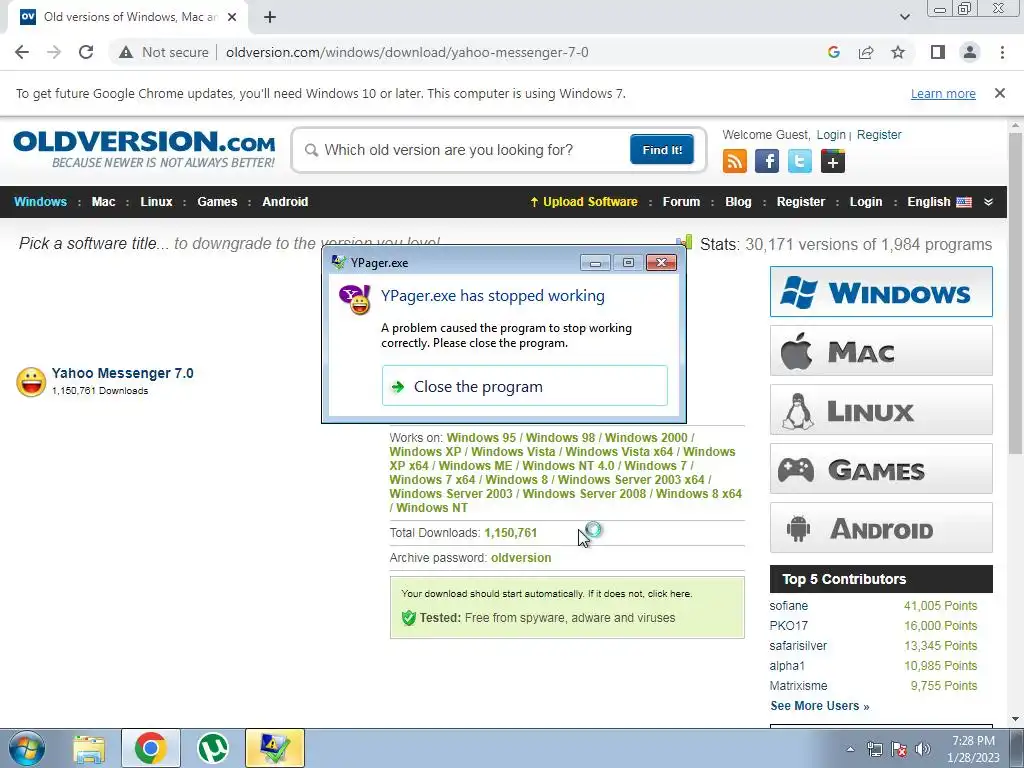
Task: Click the page vertical scrollbar thumb
Action: click(1016, 293)
